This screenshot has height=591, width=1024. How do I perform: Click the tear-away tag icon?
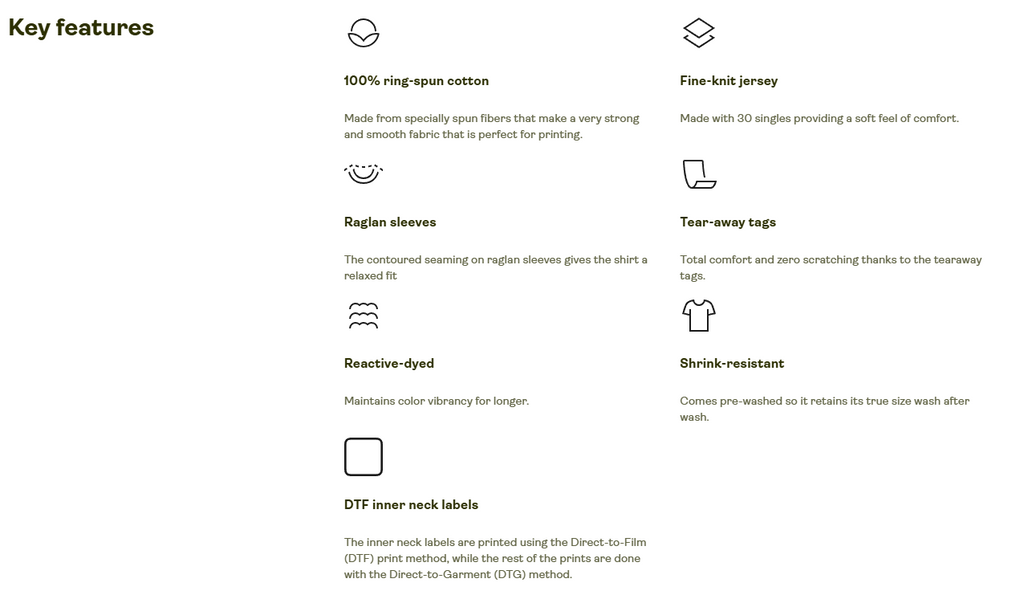(699, 174)
